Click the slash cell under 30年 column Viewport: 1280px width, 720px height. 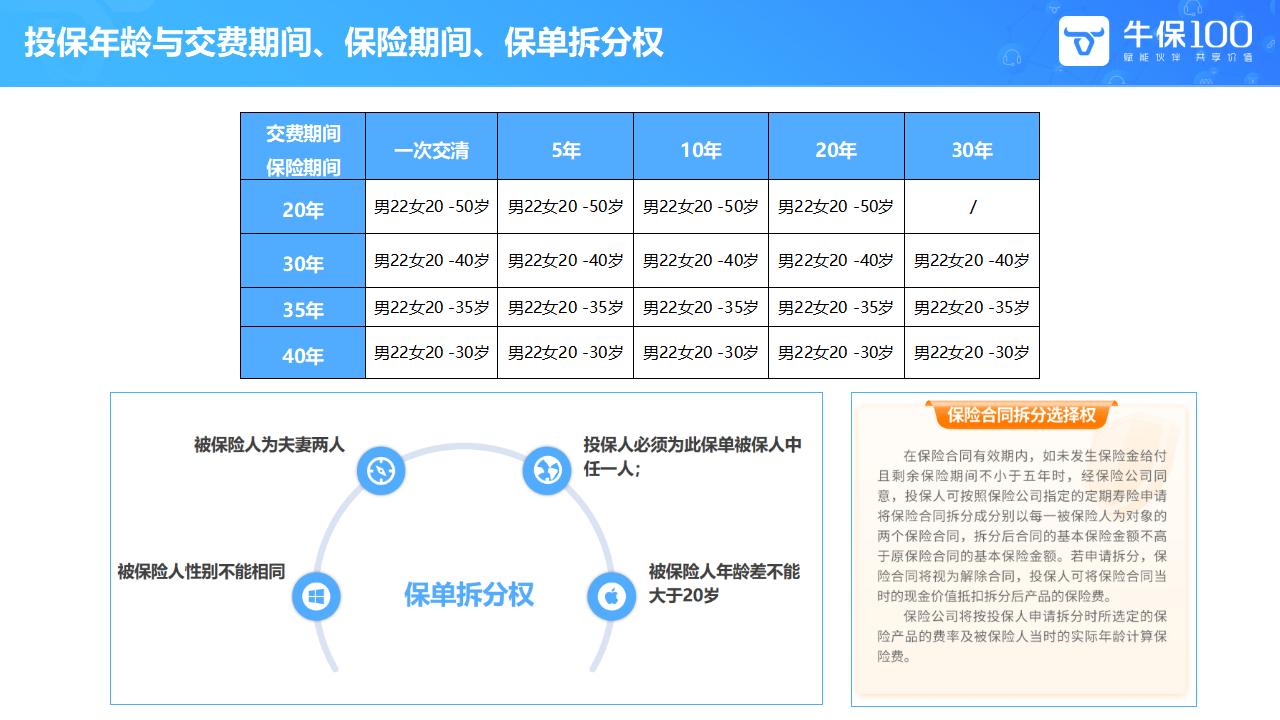pyautogui.click(x=972, y=207)
